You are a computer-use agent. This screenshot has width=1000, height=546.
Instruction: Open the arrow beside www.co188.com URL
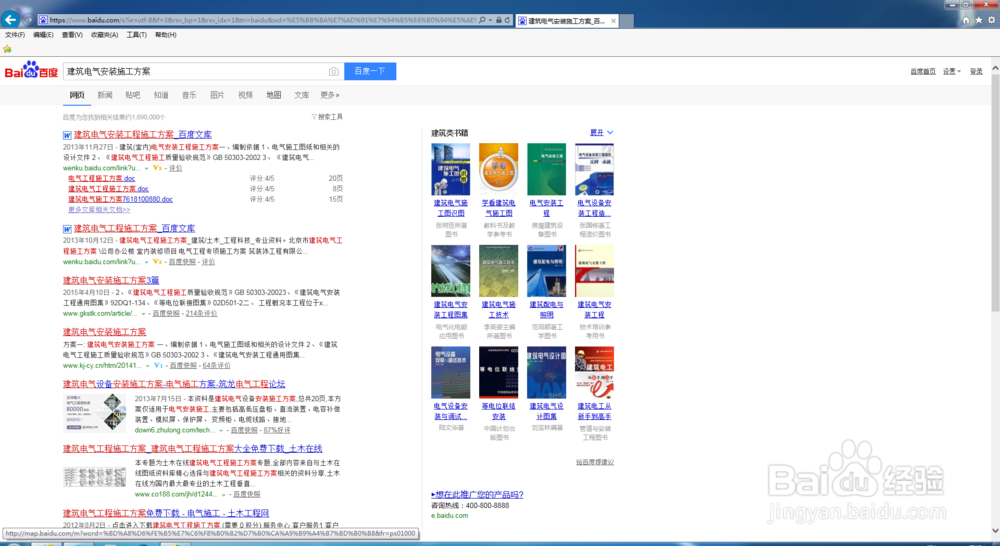(224, 494)
